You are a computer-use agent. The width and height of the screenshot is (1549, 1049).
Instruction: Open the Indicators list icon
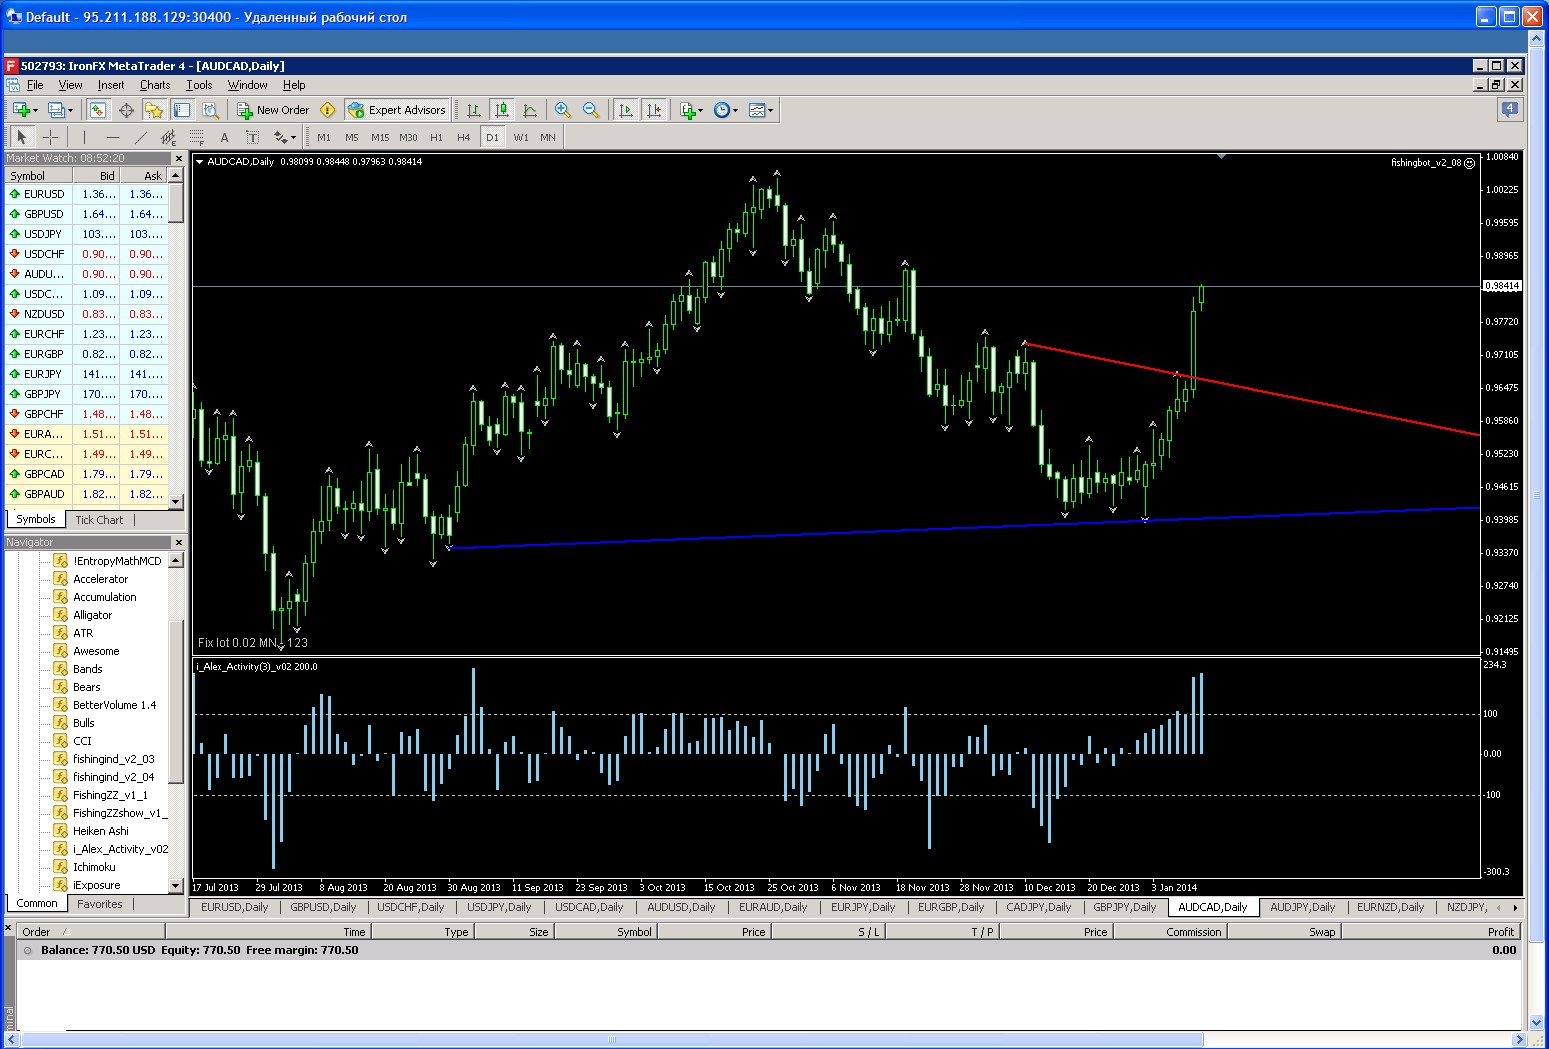[691, 110]
